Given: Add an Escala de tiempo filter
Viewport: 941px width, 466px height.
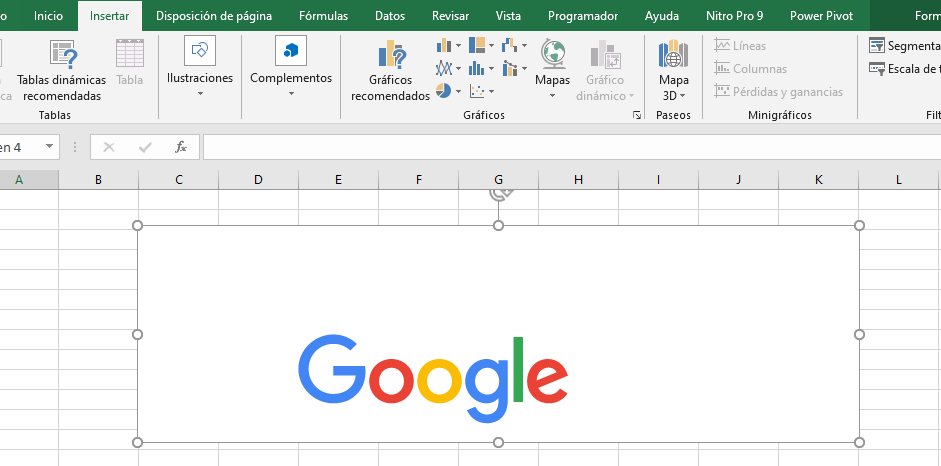Looking at the screenshot, I should click(904, 69).
